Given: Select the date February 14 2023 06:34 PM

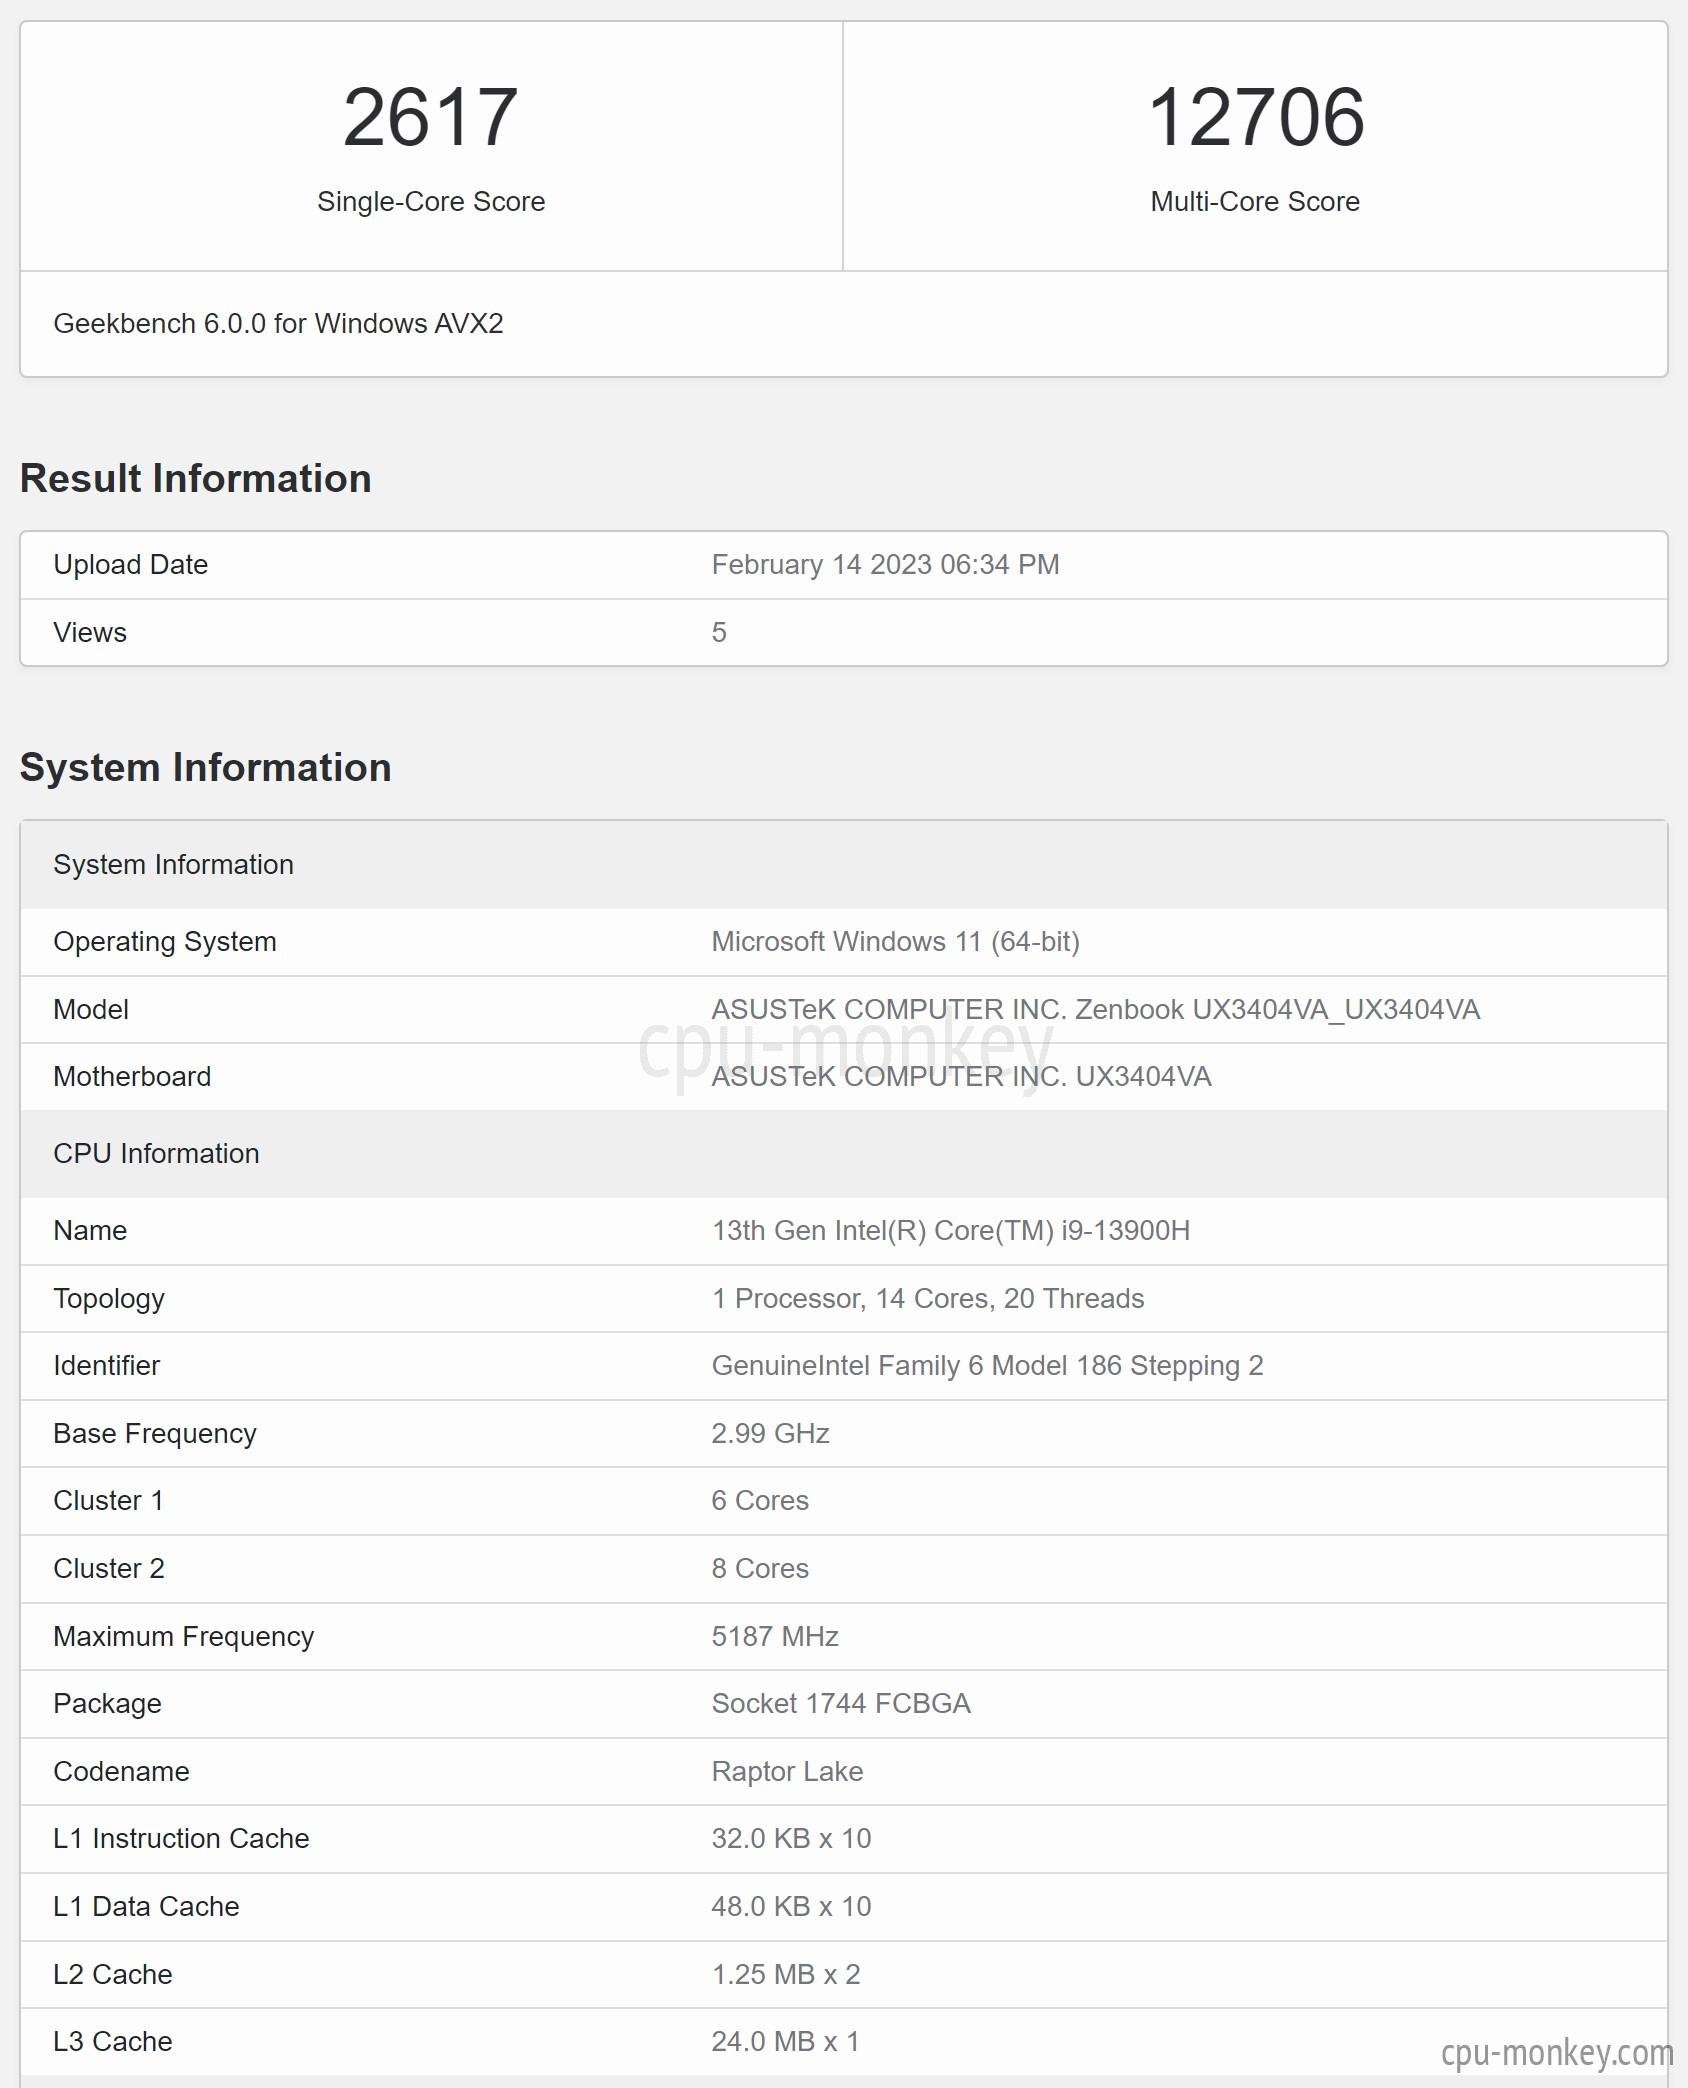Looking at the screenshot, I should point(885,564).
